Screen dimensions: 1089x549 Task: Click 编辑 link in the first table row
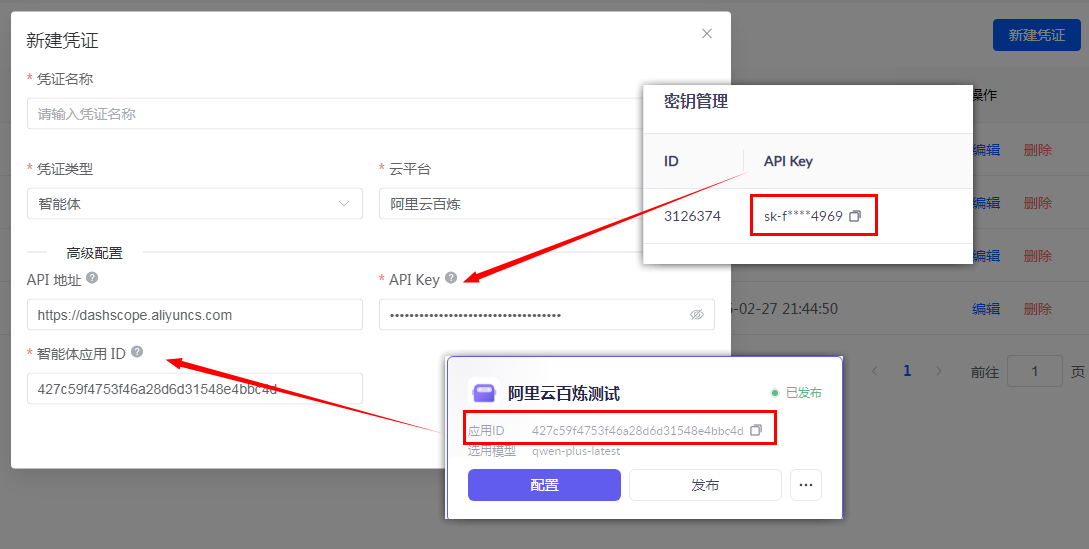(986, 150)
